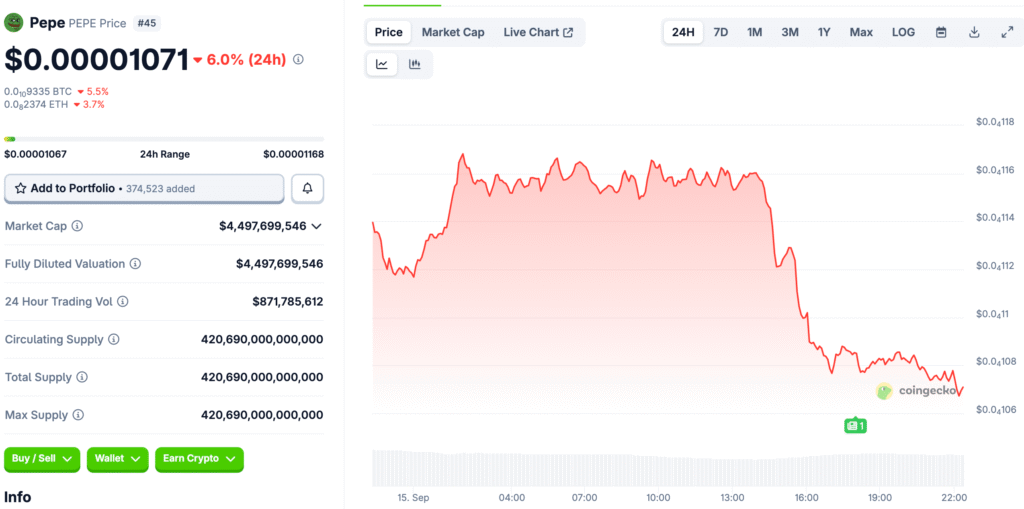The width and height of the screenshot is (1024, 509).
Task: Click the Total Supply info icon
Action: click(x=82, y=378)
